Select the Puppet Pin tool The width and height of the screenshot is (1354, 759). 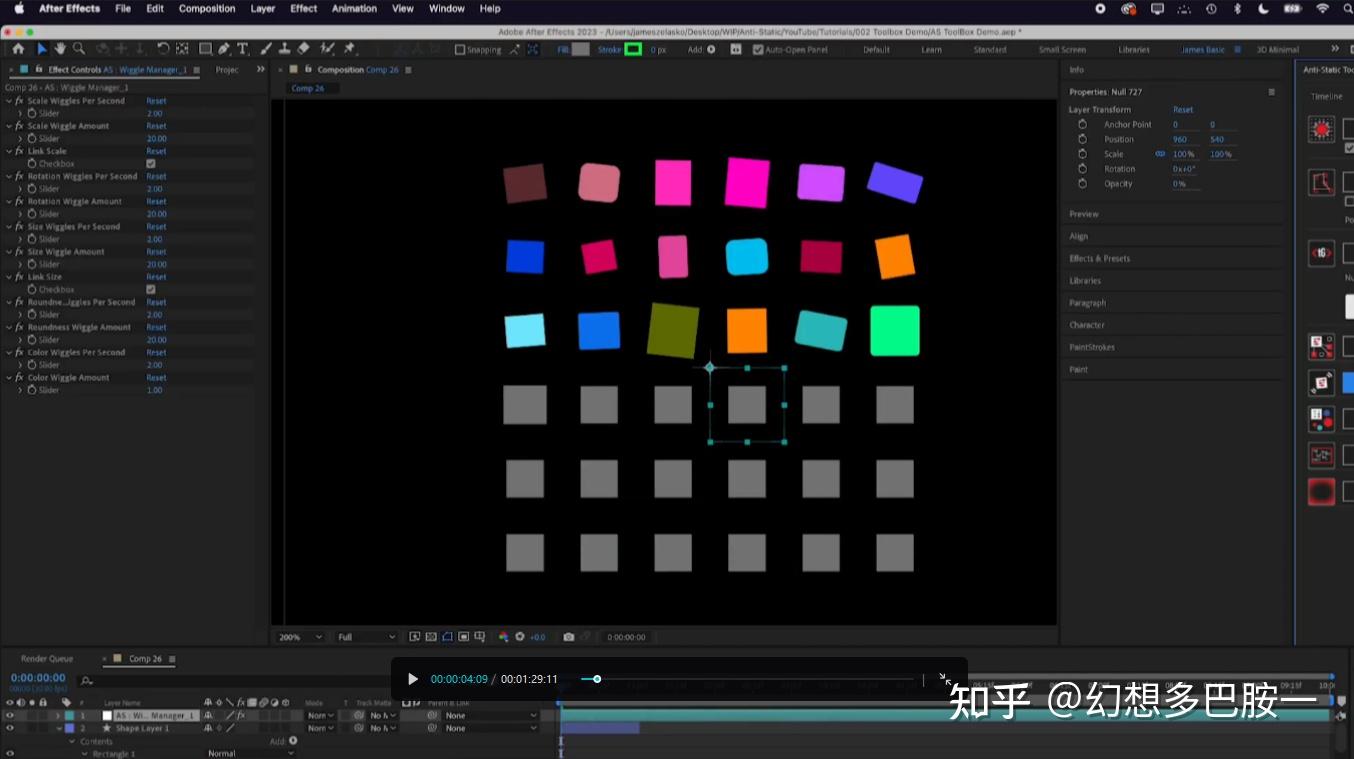(x=350, y=49)
